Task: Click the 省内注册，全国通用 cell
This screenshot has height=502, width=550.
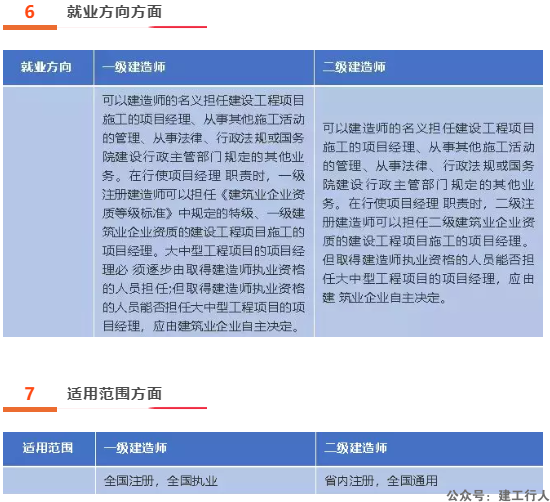Action: [381, 481]
